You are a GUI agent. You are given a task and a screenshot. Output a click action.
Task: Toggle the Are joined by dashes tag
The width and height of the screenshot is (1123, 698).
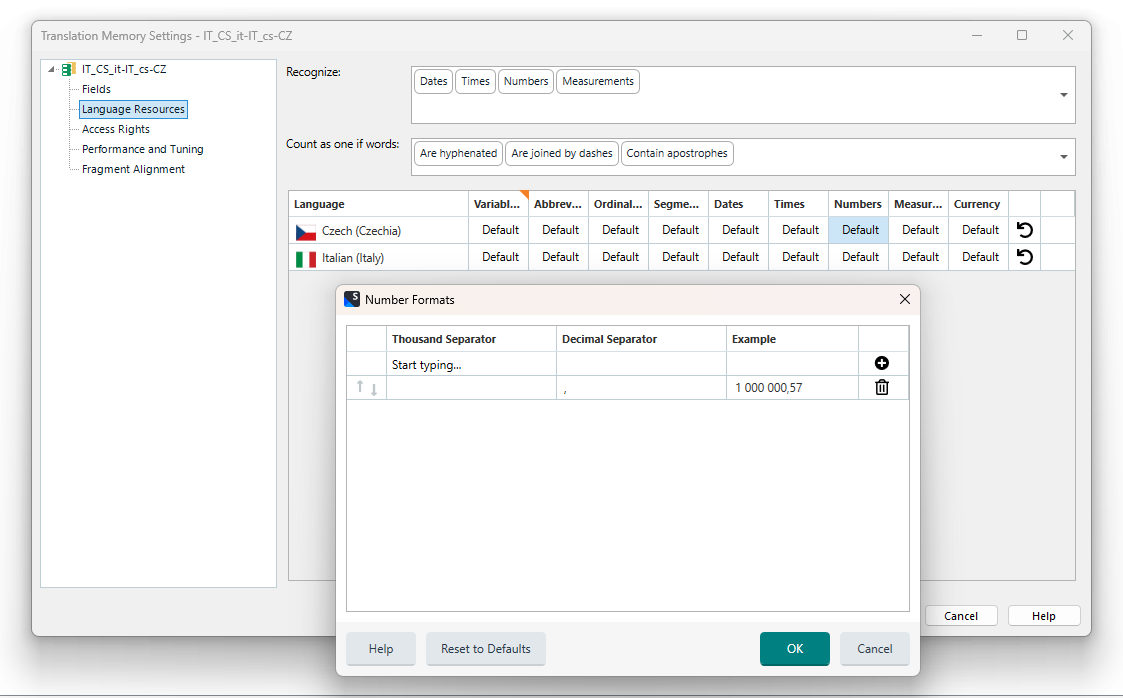click(x=562, y=153)
